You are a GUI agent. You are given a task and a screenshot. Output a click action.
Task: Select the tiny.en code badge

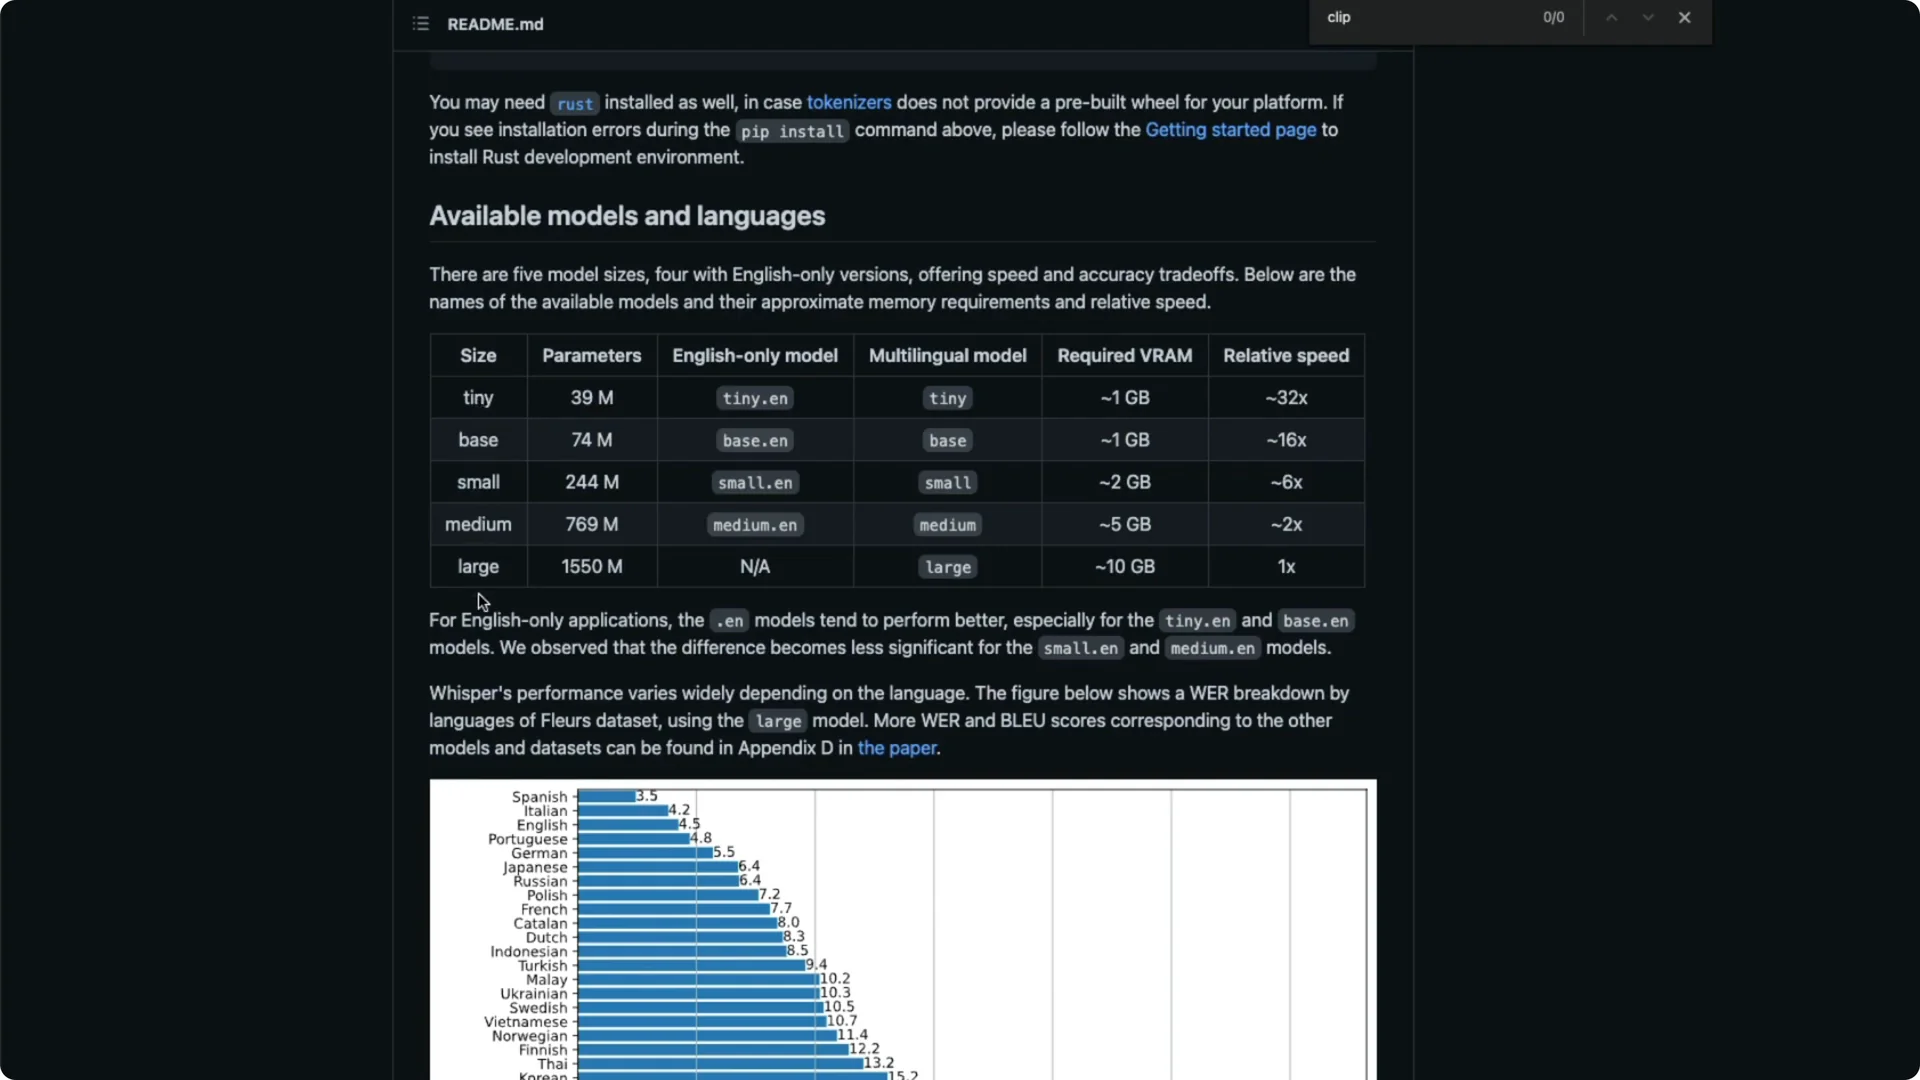coord(754,398)
